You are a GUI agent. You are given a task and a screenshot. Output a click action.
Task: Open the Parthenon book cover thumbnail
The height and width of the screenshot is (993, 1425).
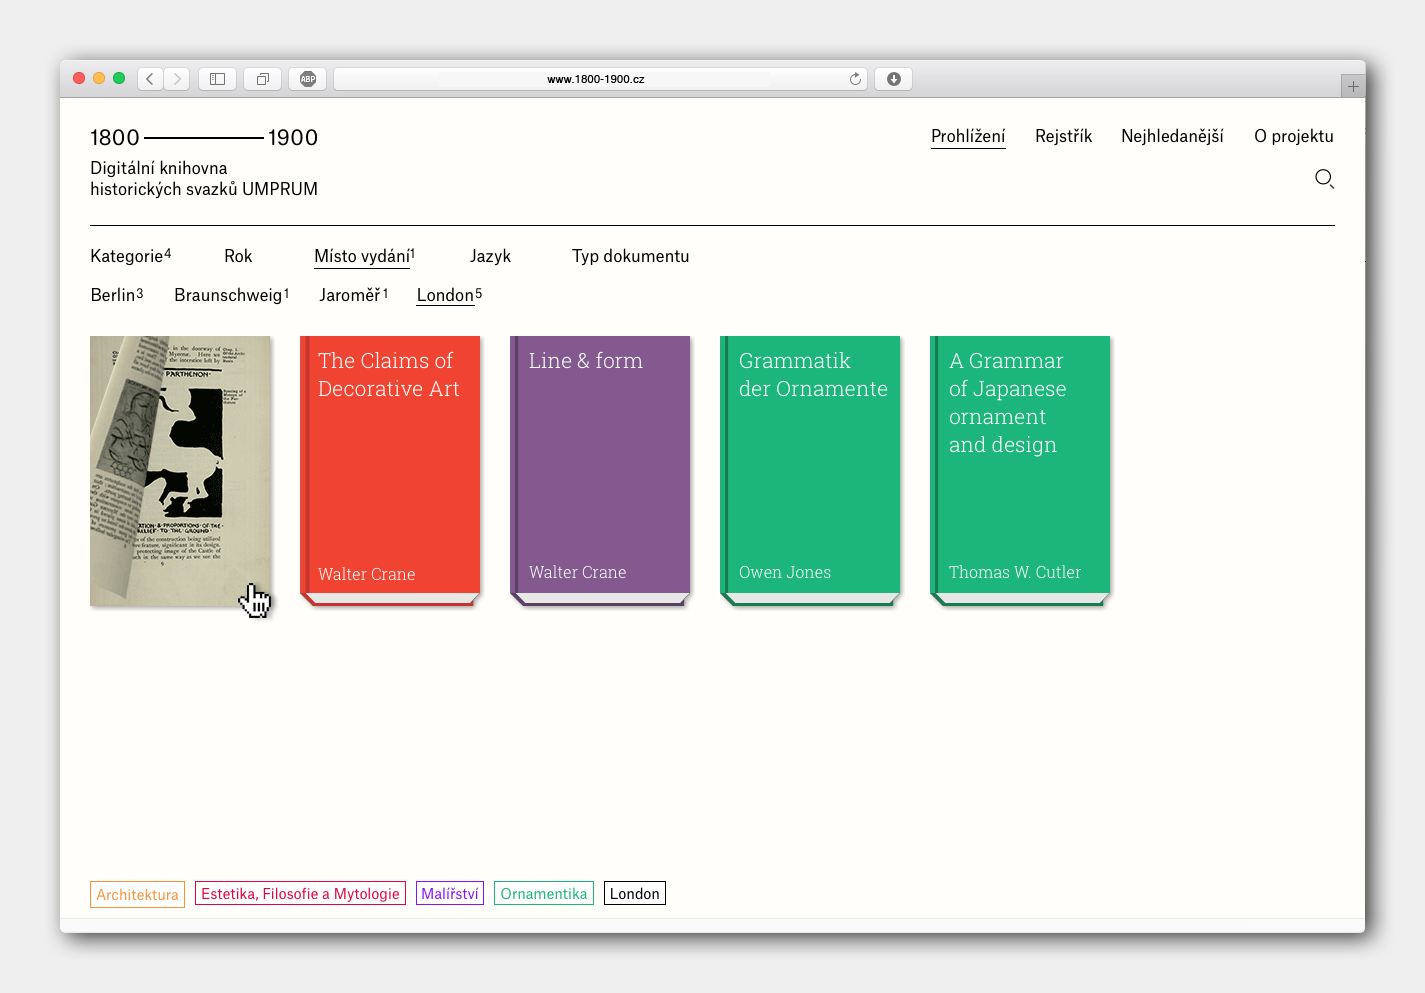180,470
